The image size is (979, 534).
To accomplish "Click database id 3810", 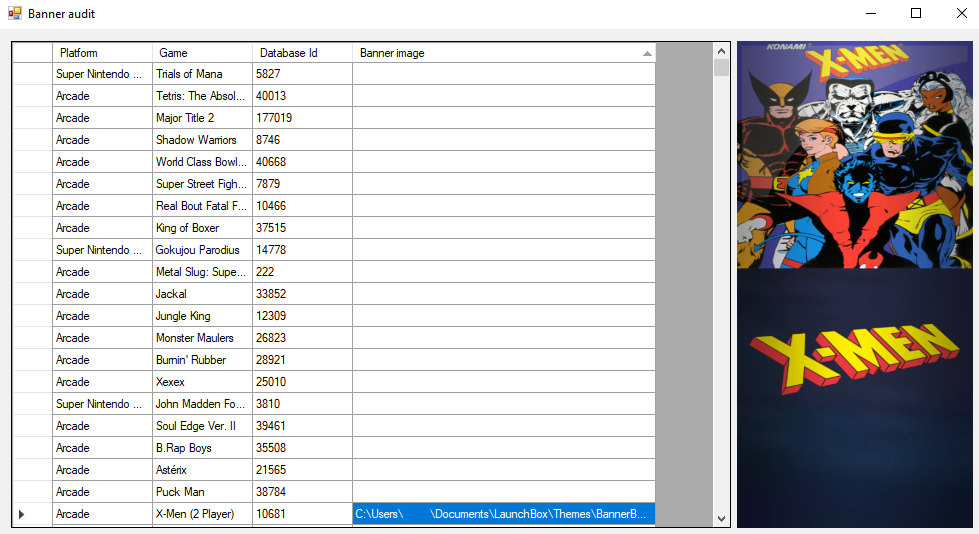I will point(302,404).
